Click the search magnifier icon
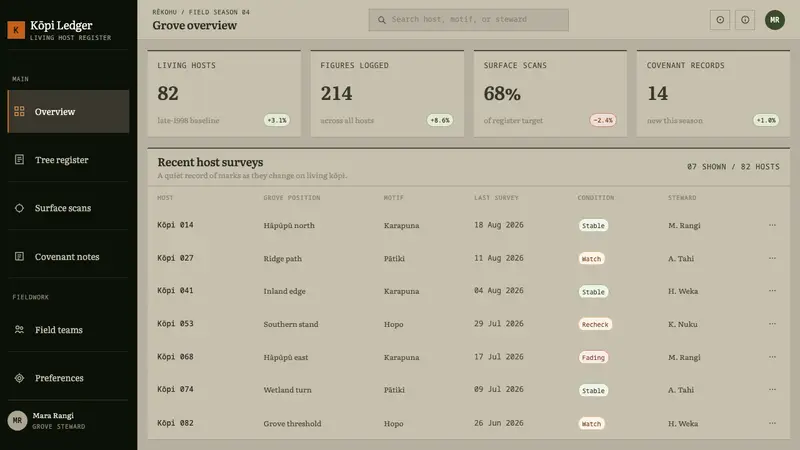Viewport: 800px width, 450px height. pos(382,20)
